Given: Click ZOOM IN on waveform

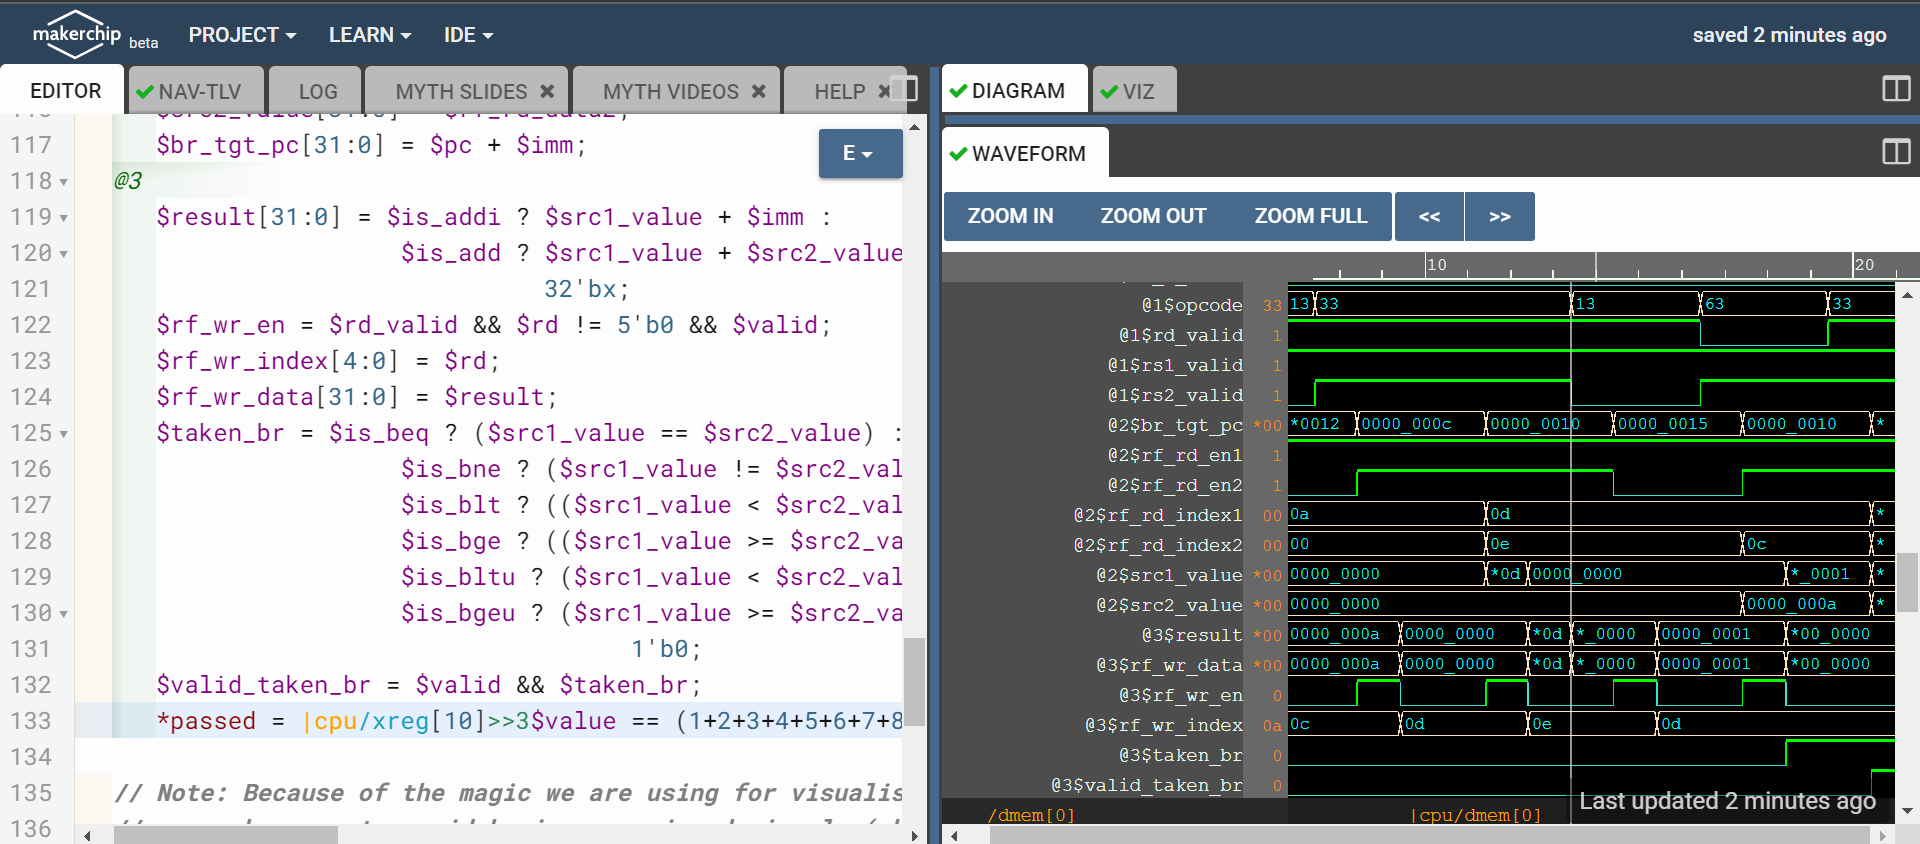Looking at the screenshot, I should click(x=1010, y=216).
